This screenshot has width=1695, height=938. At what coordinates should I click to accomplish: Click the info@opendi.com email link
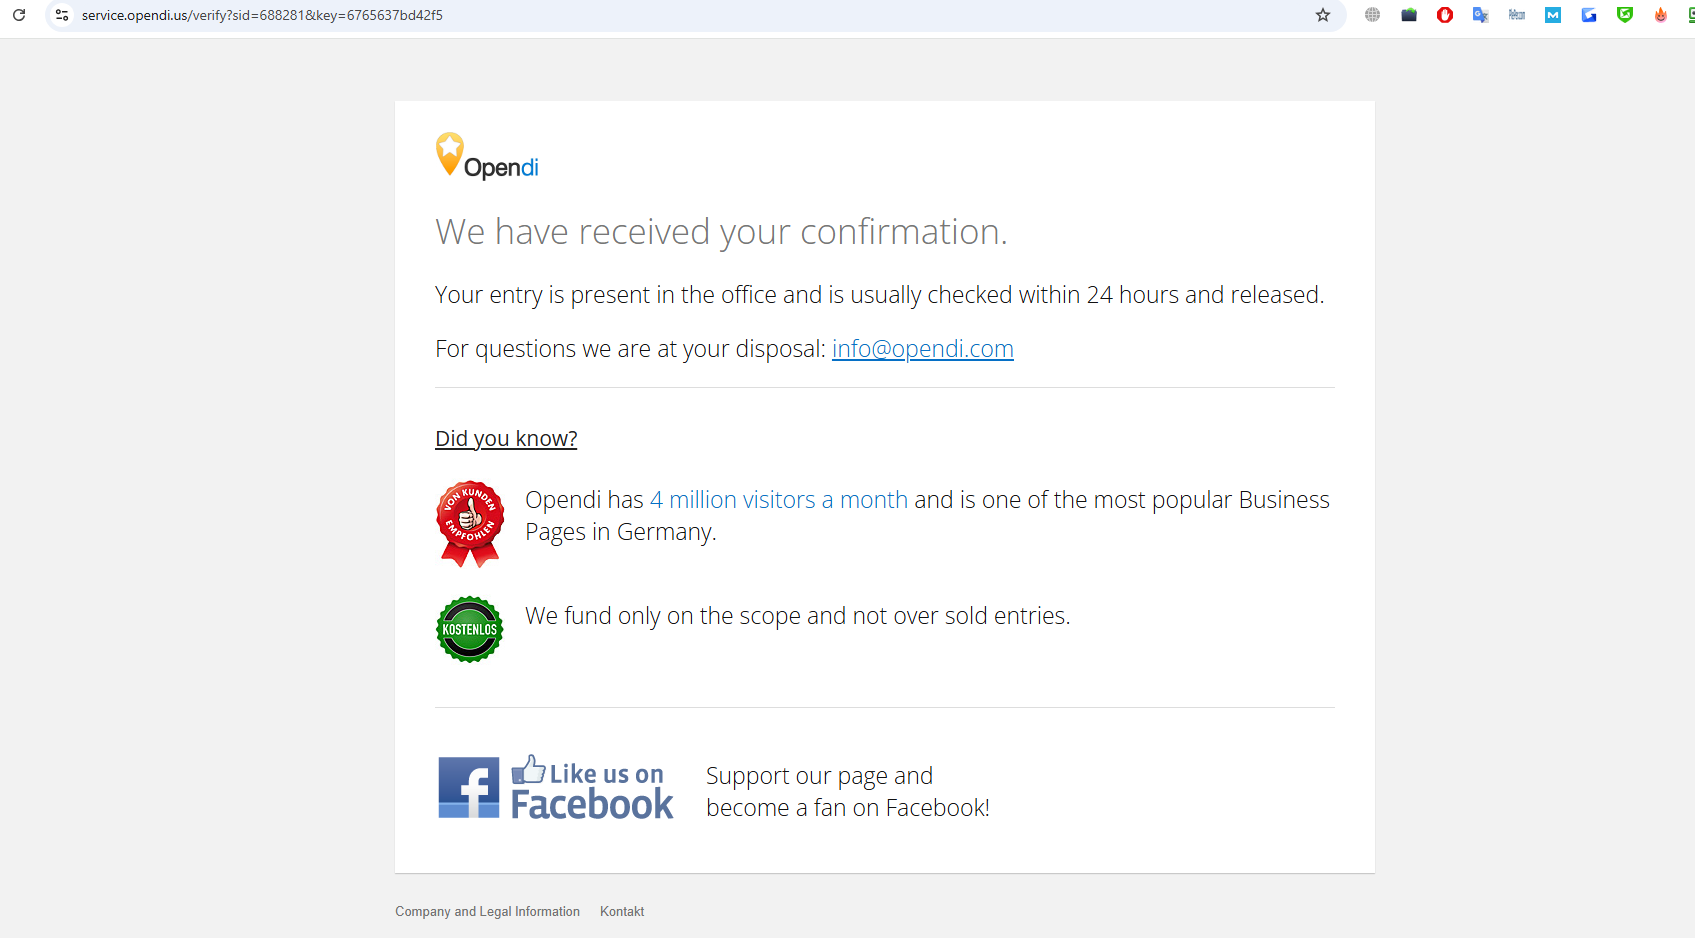[922, 349]
